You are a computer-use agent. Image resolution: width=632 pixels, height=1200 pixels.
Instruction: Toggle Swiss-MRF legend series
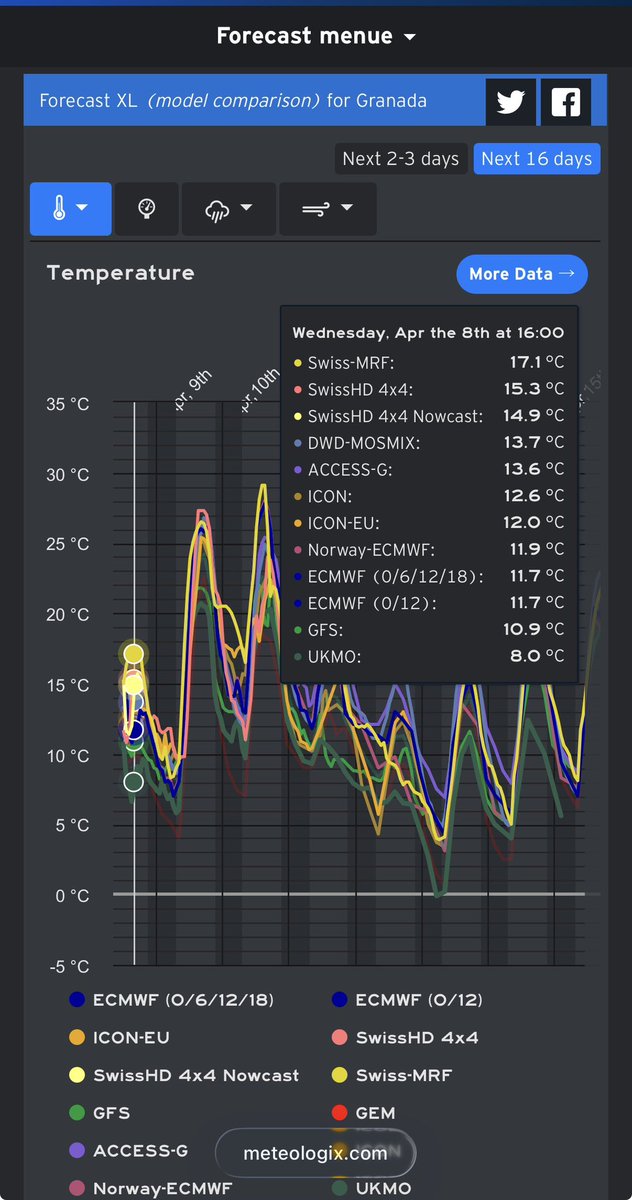(394, 1075)
